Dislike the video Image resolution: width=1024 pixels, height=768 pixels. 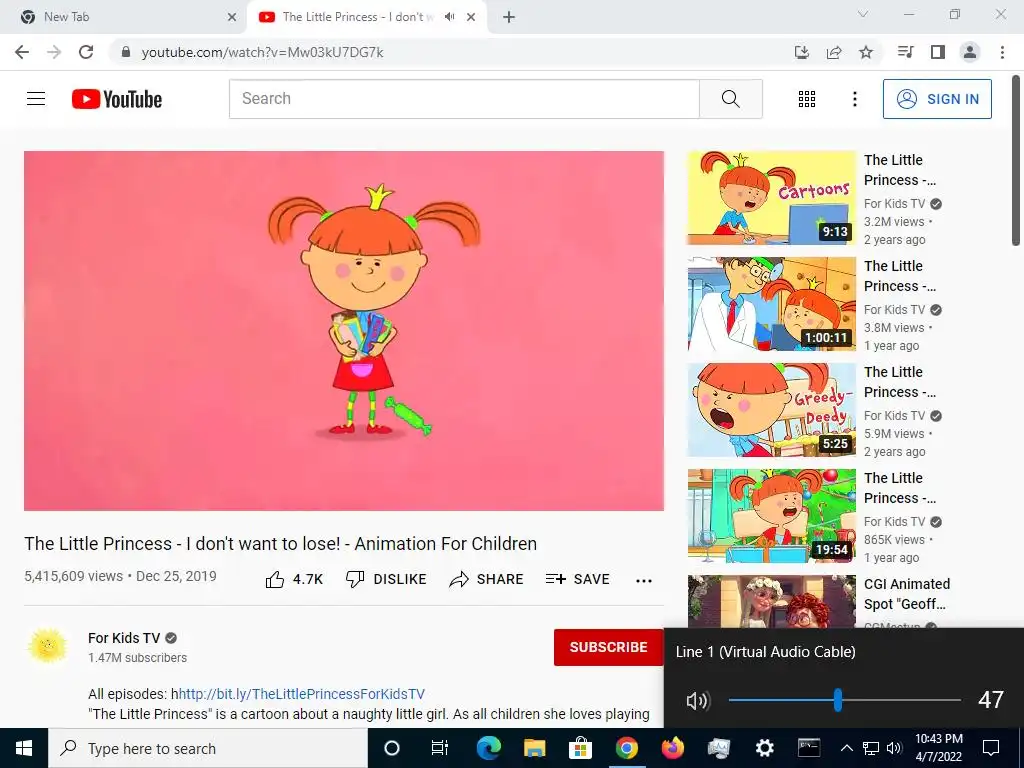click(x=386, y=579)
